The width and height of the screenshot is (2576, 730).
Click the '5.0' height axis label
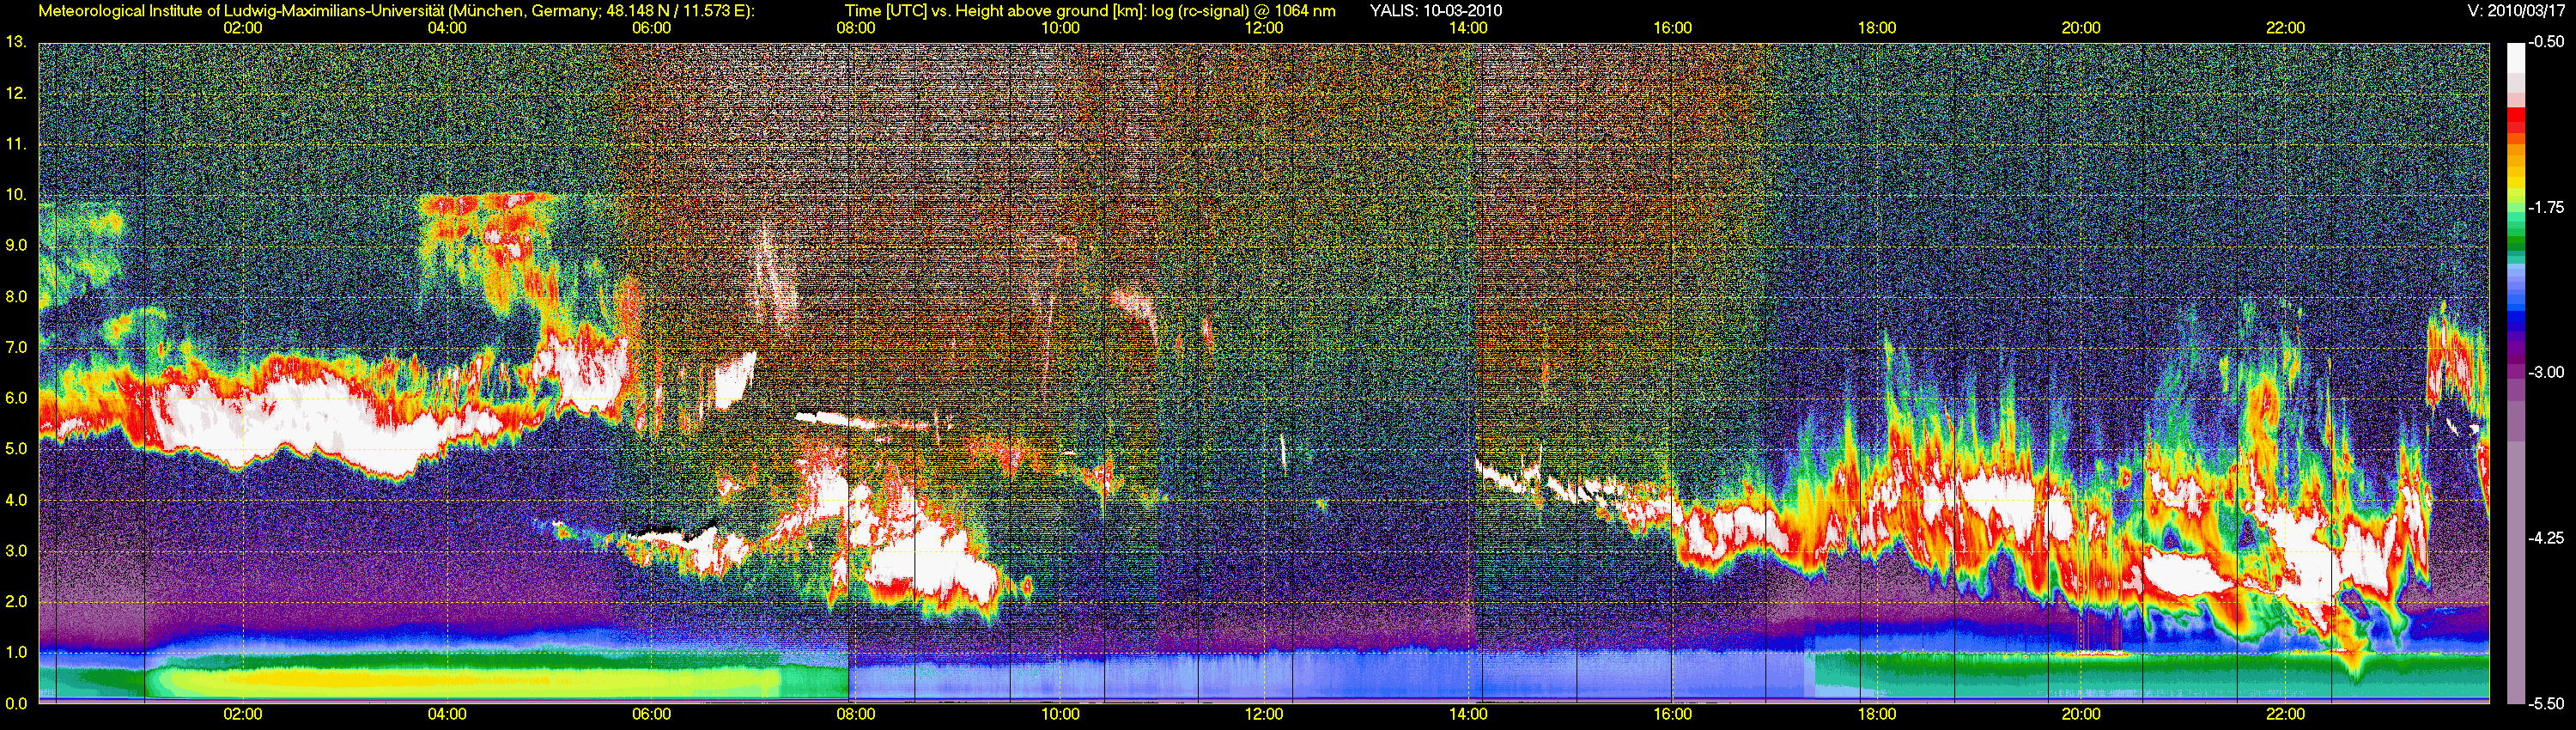(16, 449)
